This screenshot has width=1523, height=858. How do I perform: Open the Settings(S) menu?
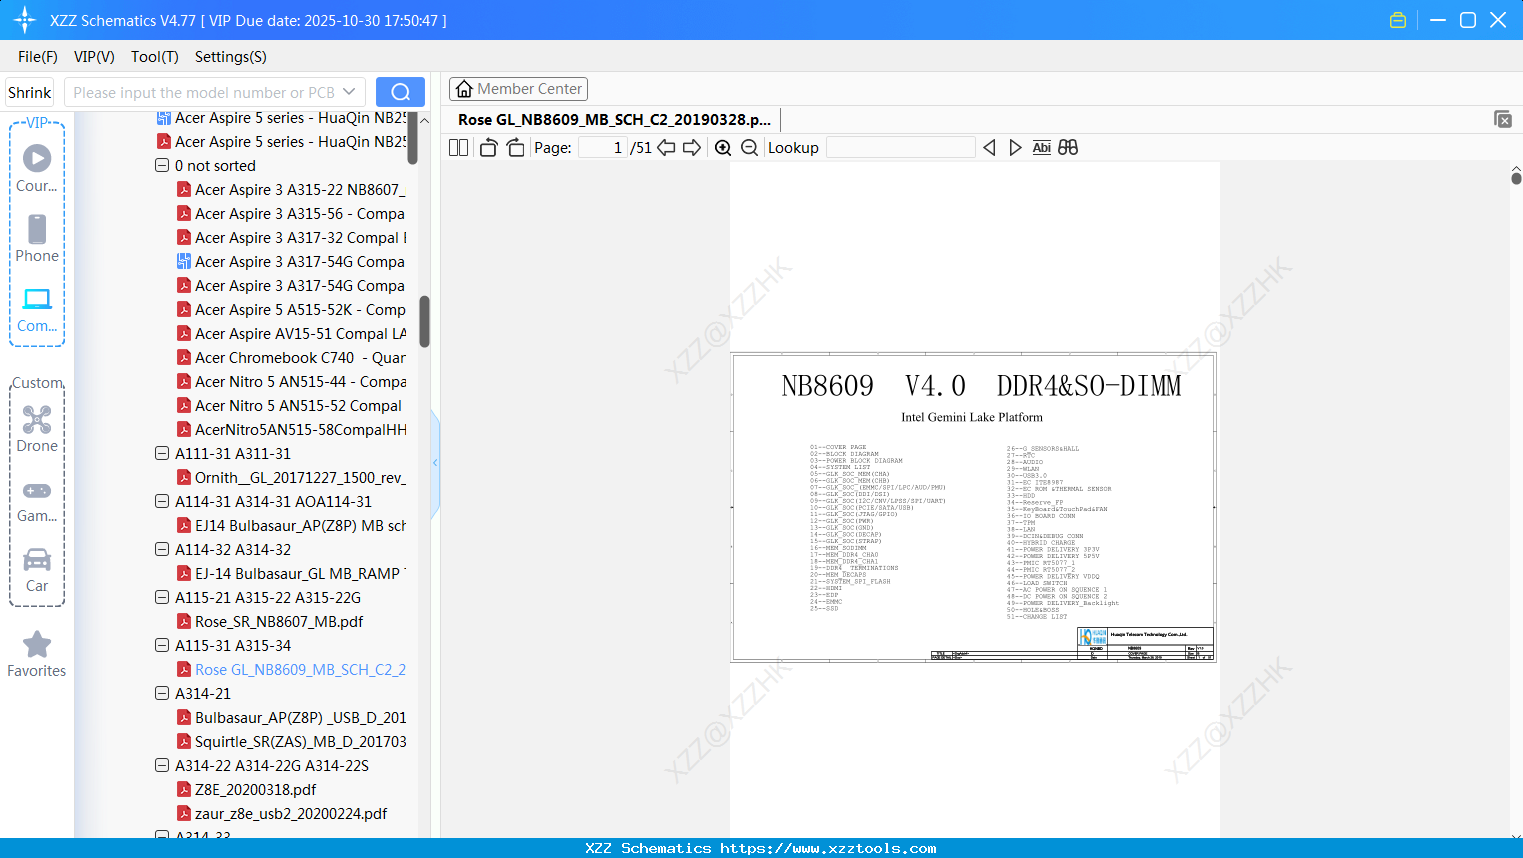point(231,57)
